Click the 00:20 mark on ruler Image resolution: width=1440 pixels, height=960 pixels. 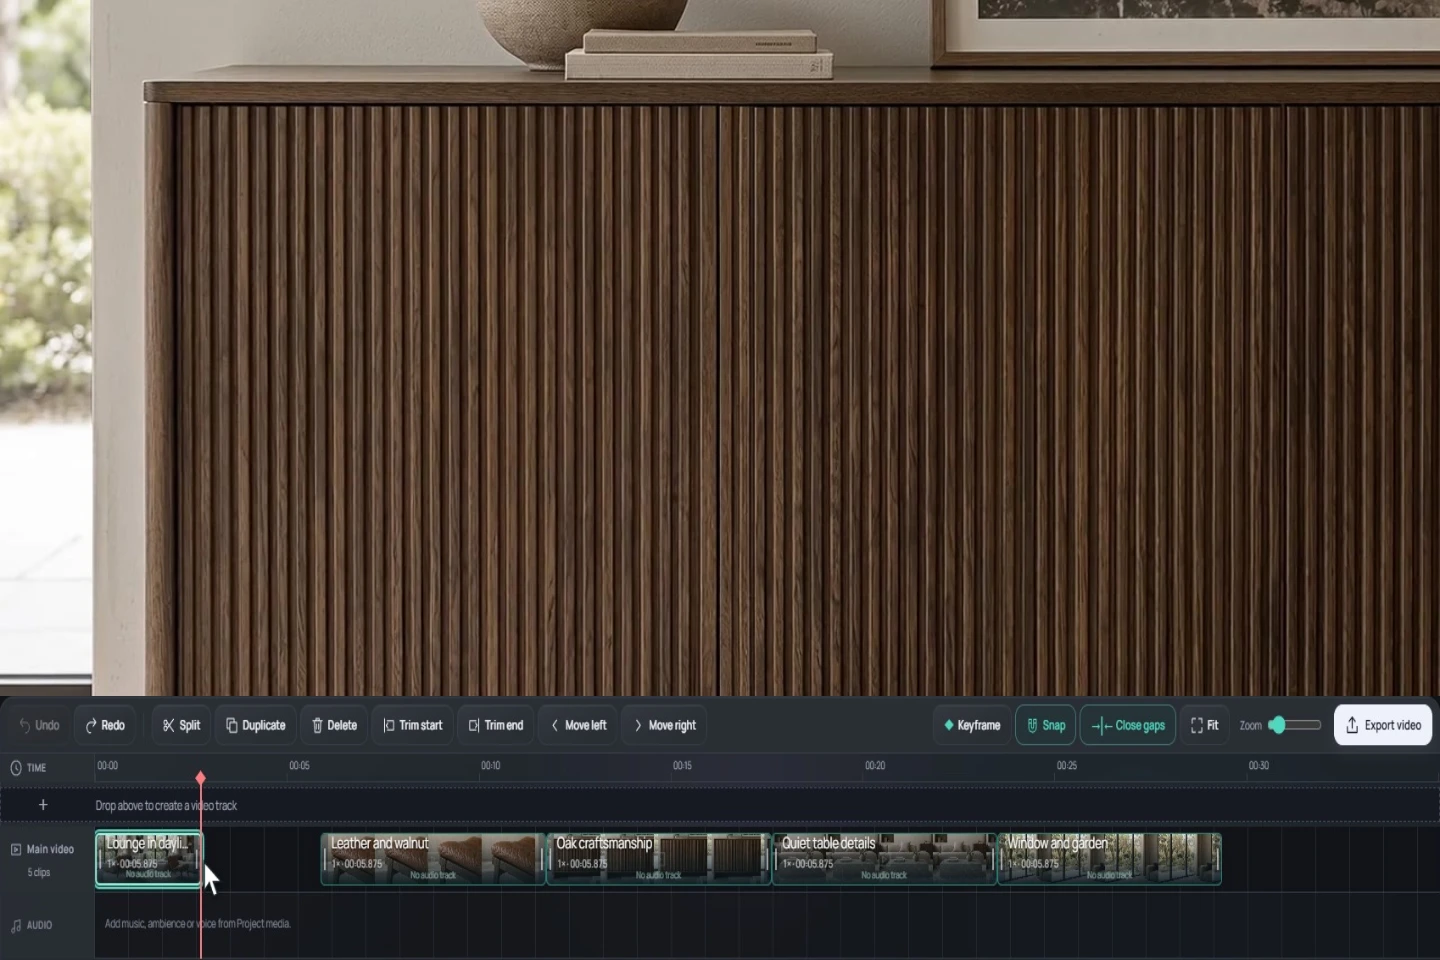click(x=875, y=766)
